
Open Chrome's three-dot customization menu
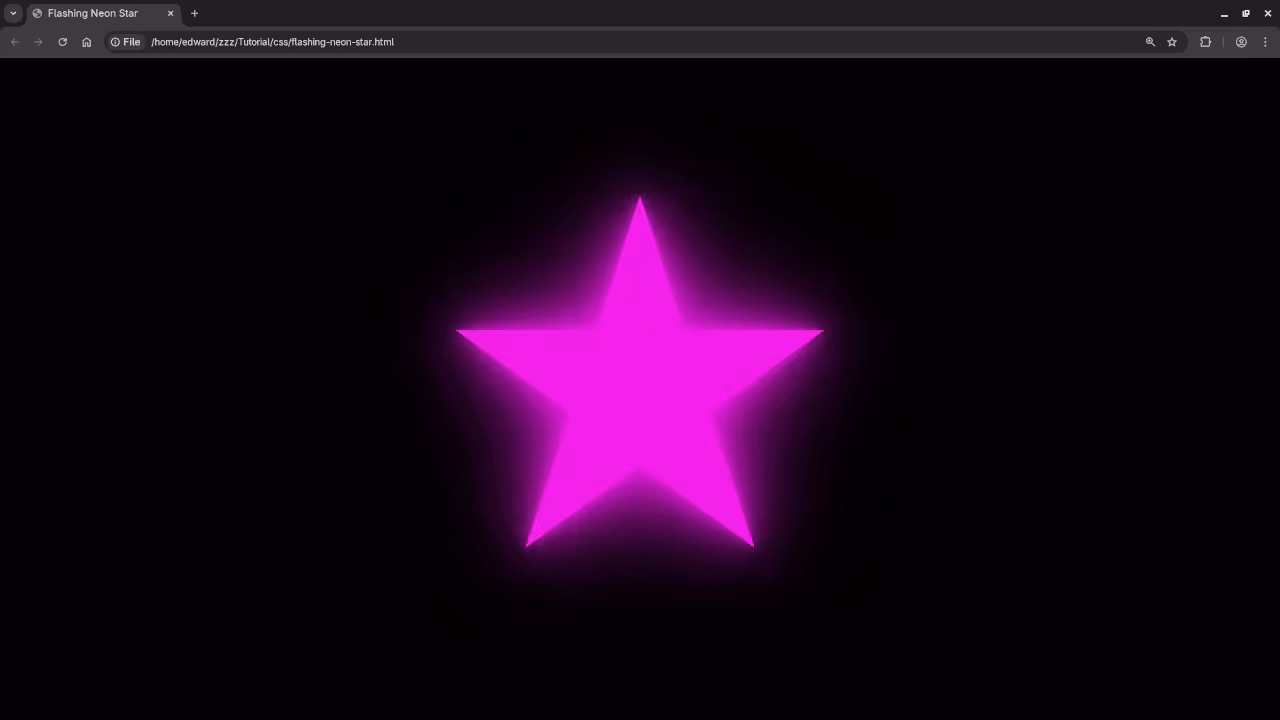[1266, 42]
